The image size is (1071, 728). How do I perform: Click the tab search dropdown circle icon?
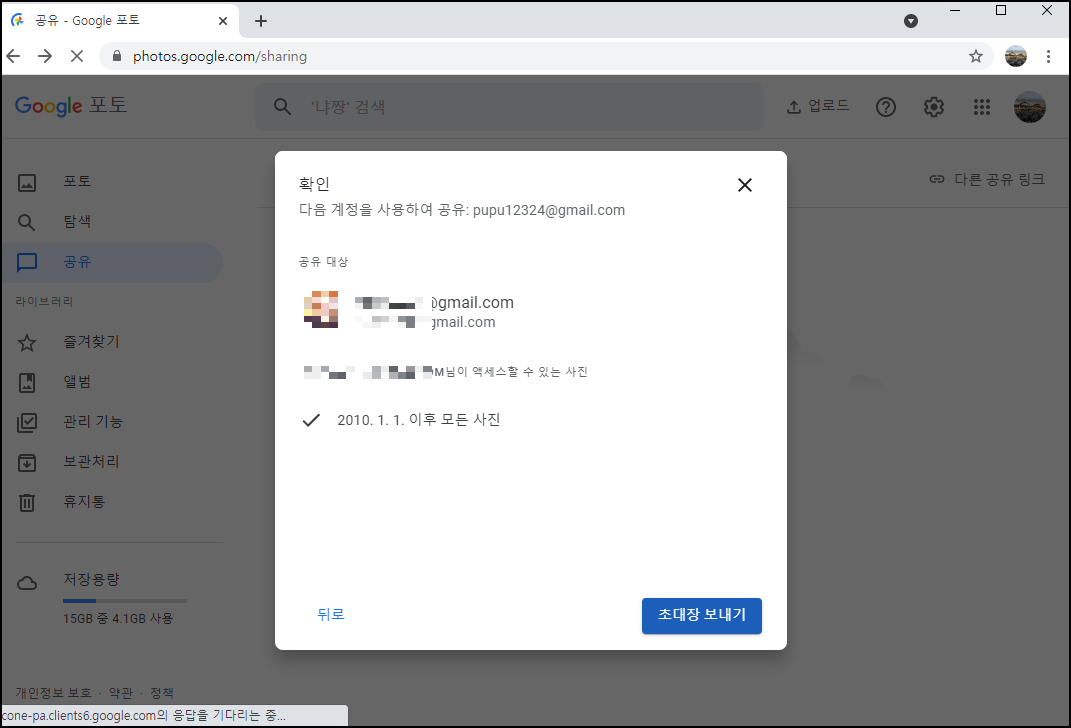(910, 21)
